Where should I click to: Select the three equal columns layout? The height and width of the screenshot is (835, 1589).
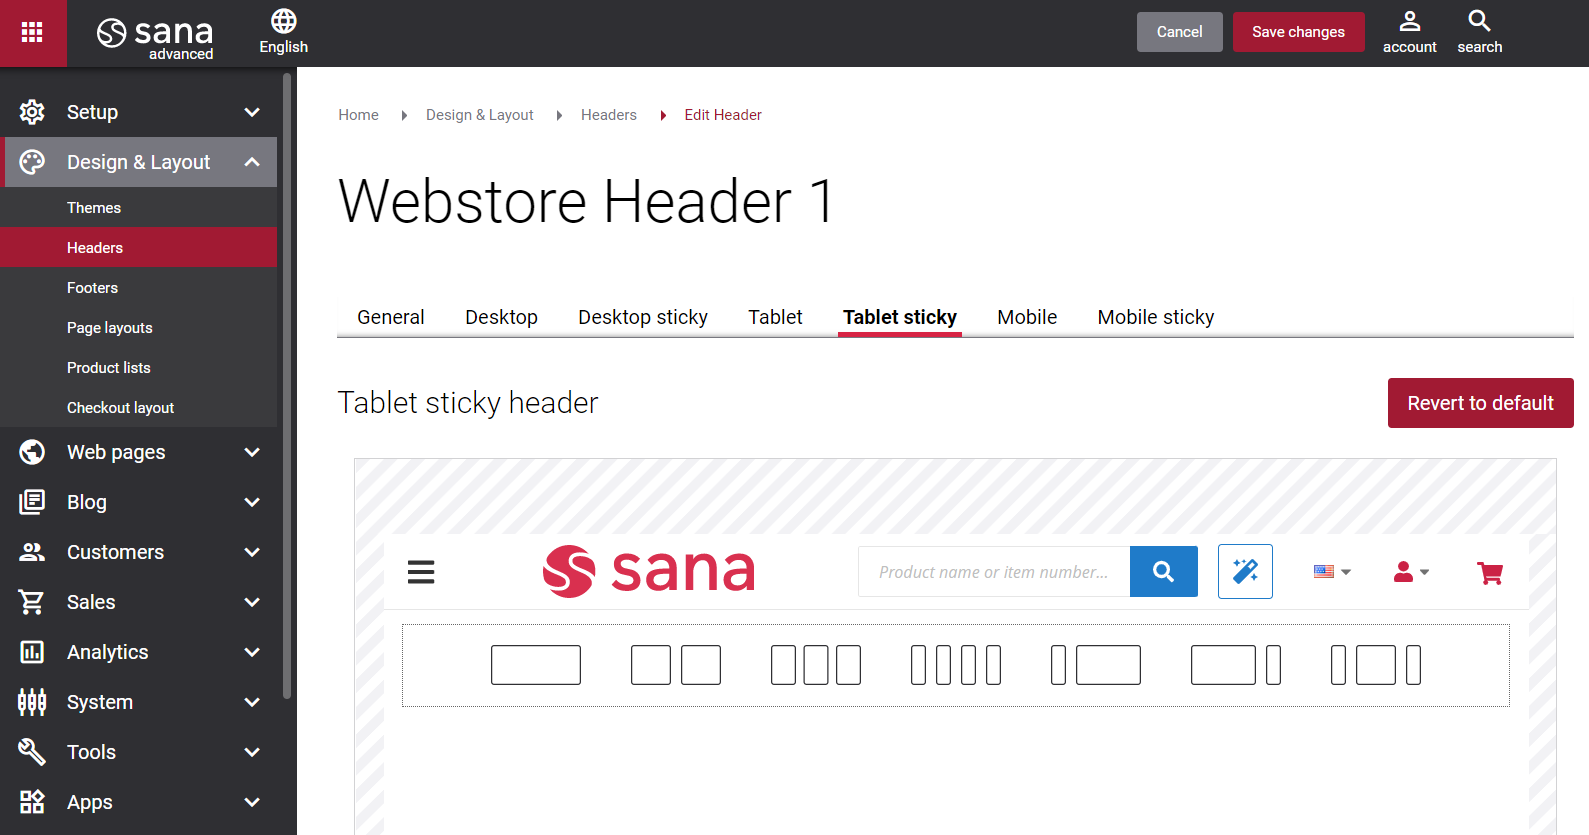click(816, 665)
